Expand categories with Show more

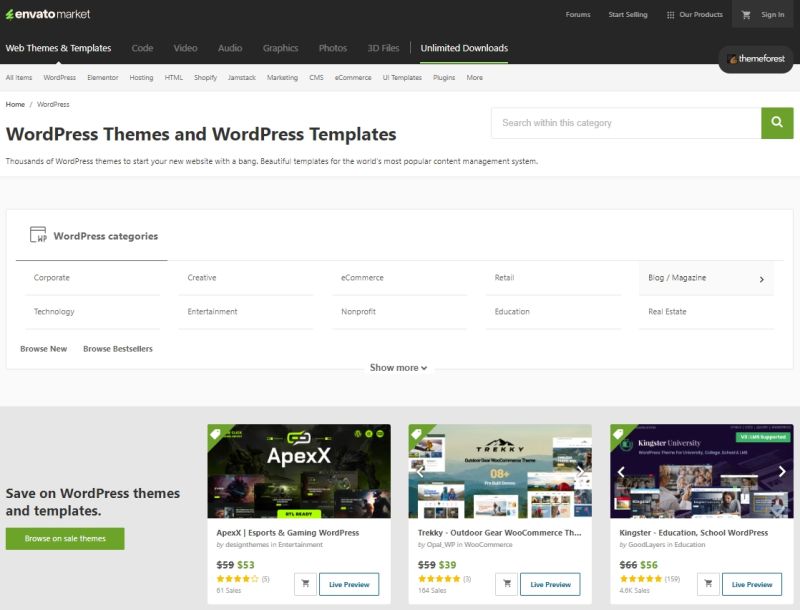(398, 368)
